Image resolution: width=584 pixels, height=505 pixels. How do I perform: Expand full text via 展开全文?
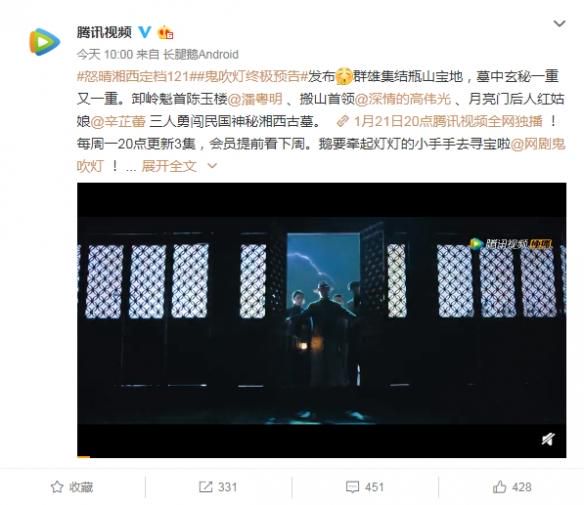coord(169,166)
